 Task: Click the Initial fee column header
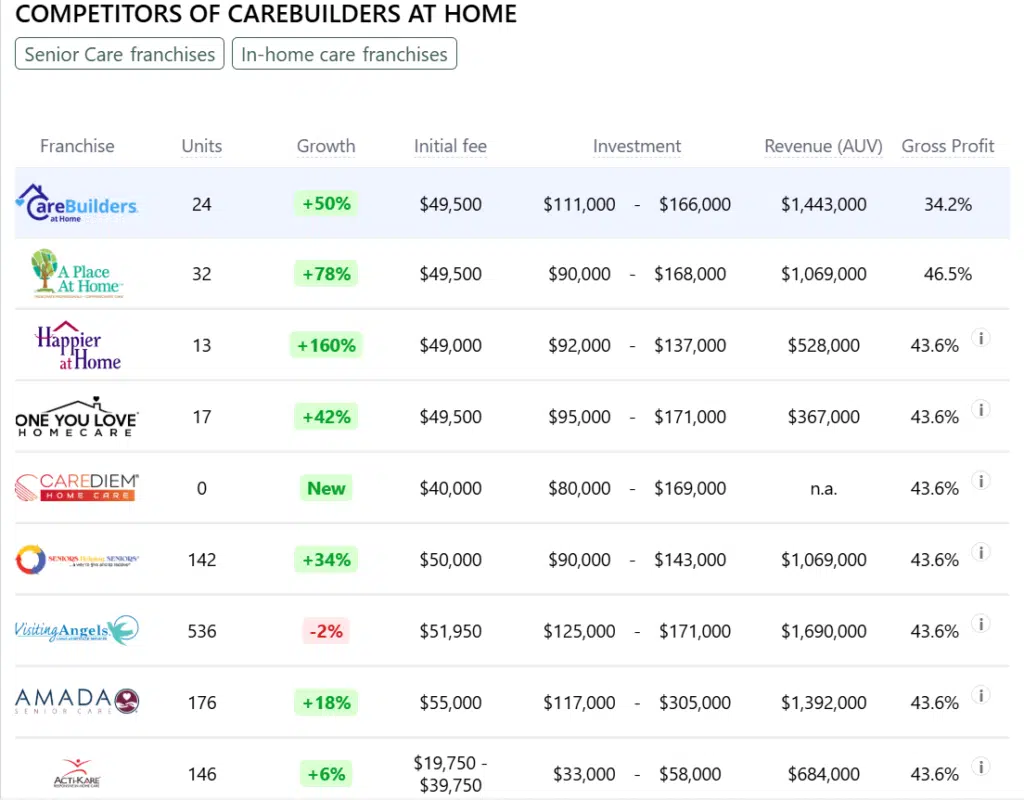click(x=450, y=146)
